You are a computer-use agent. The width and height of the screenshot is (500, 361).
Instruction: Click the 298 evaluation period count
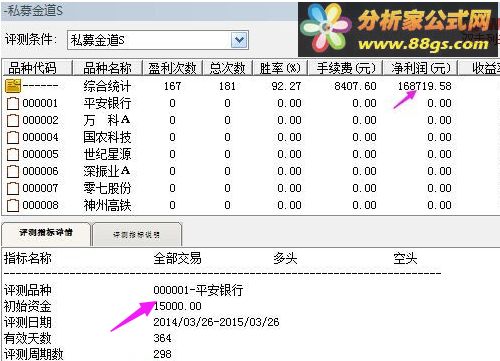(x=162, y=354)
